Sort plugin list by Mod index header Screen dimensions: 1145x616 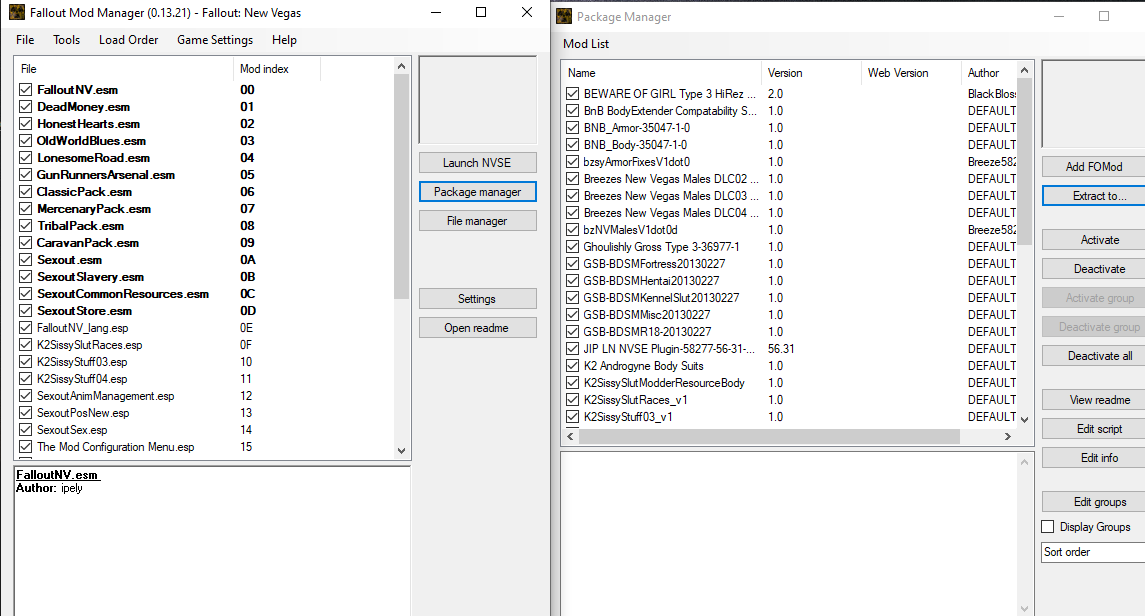(x=277, y=69)
